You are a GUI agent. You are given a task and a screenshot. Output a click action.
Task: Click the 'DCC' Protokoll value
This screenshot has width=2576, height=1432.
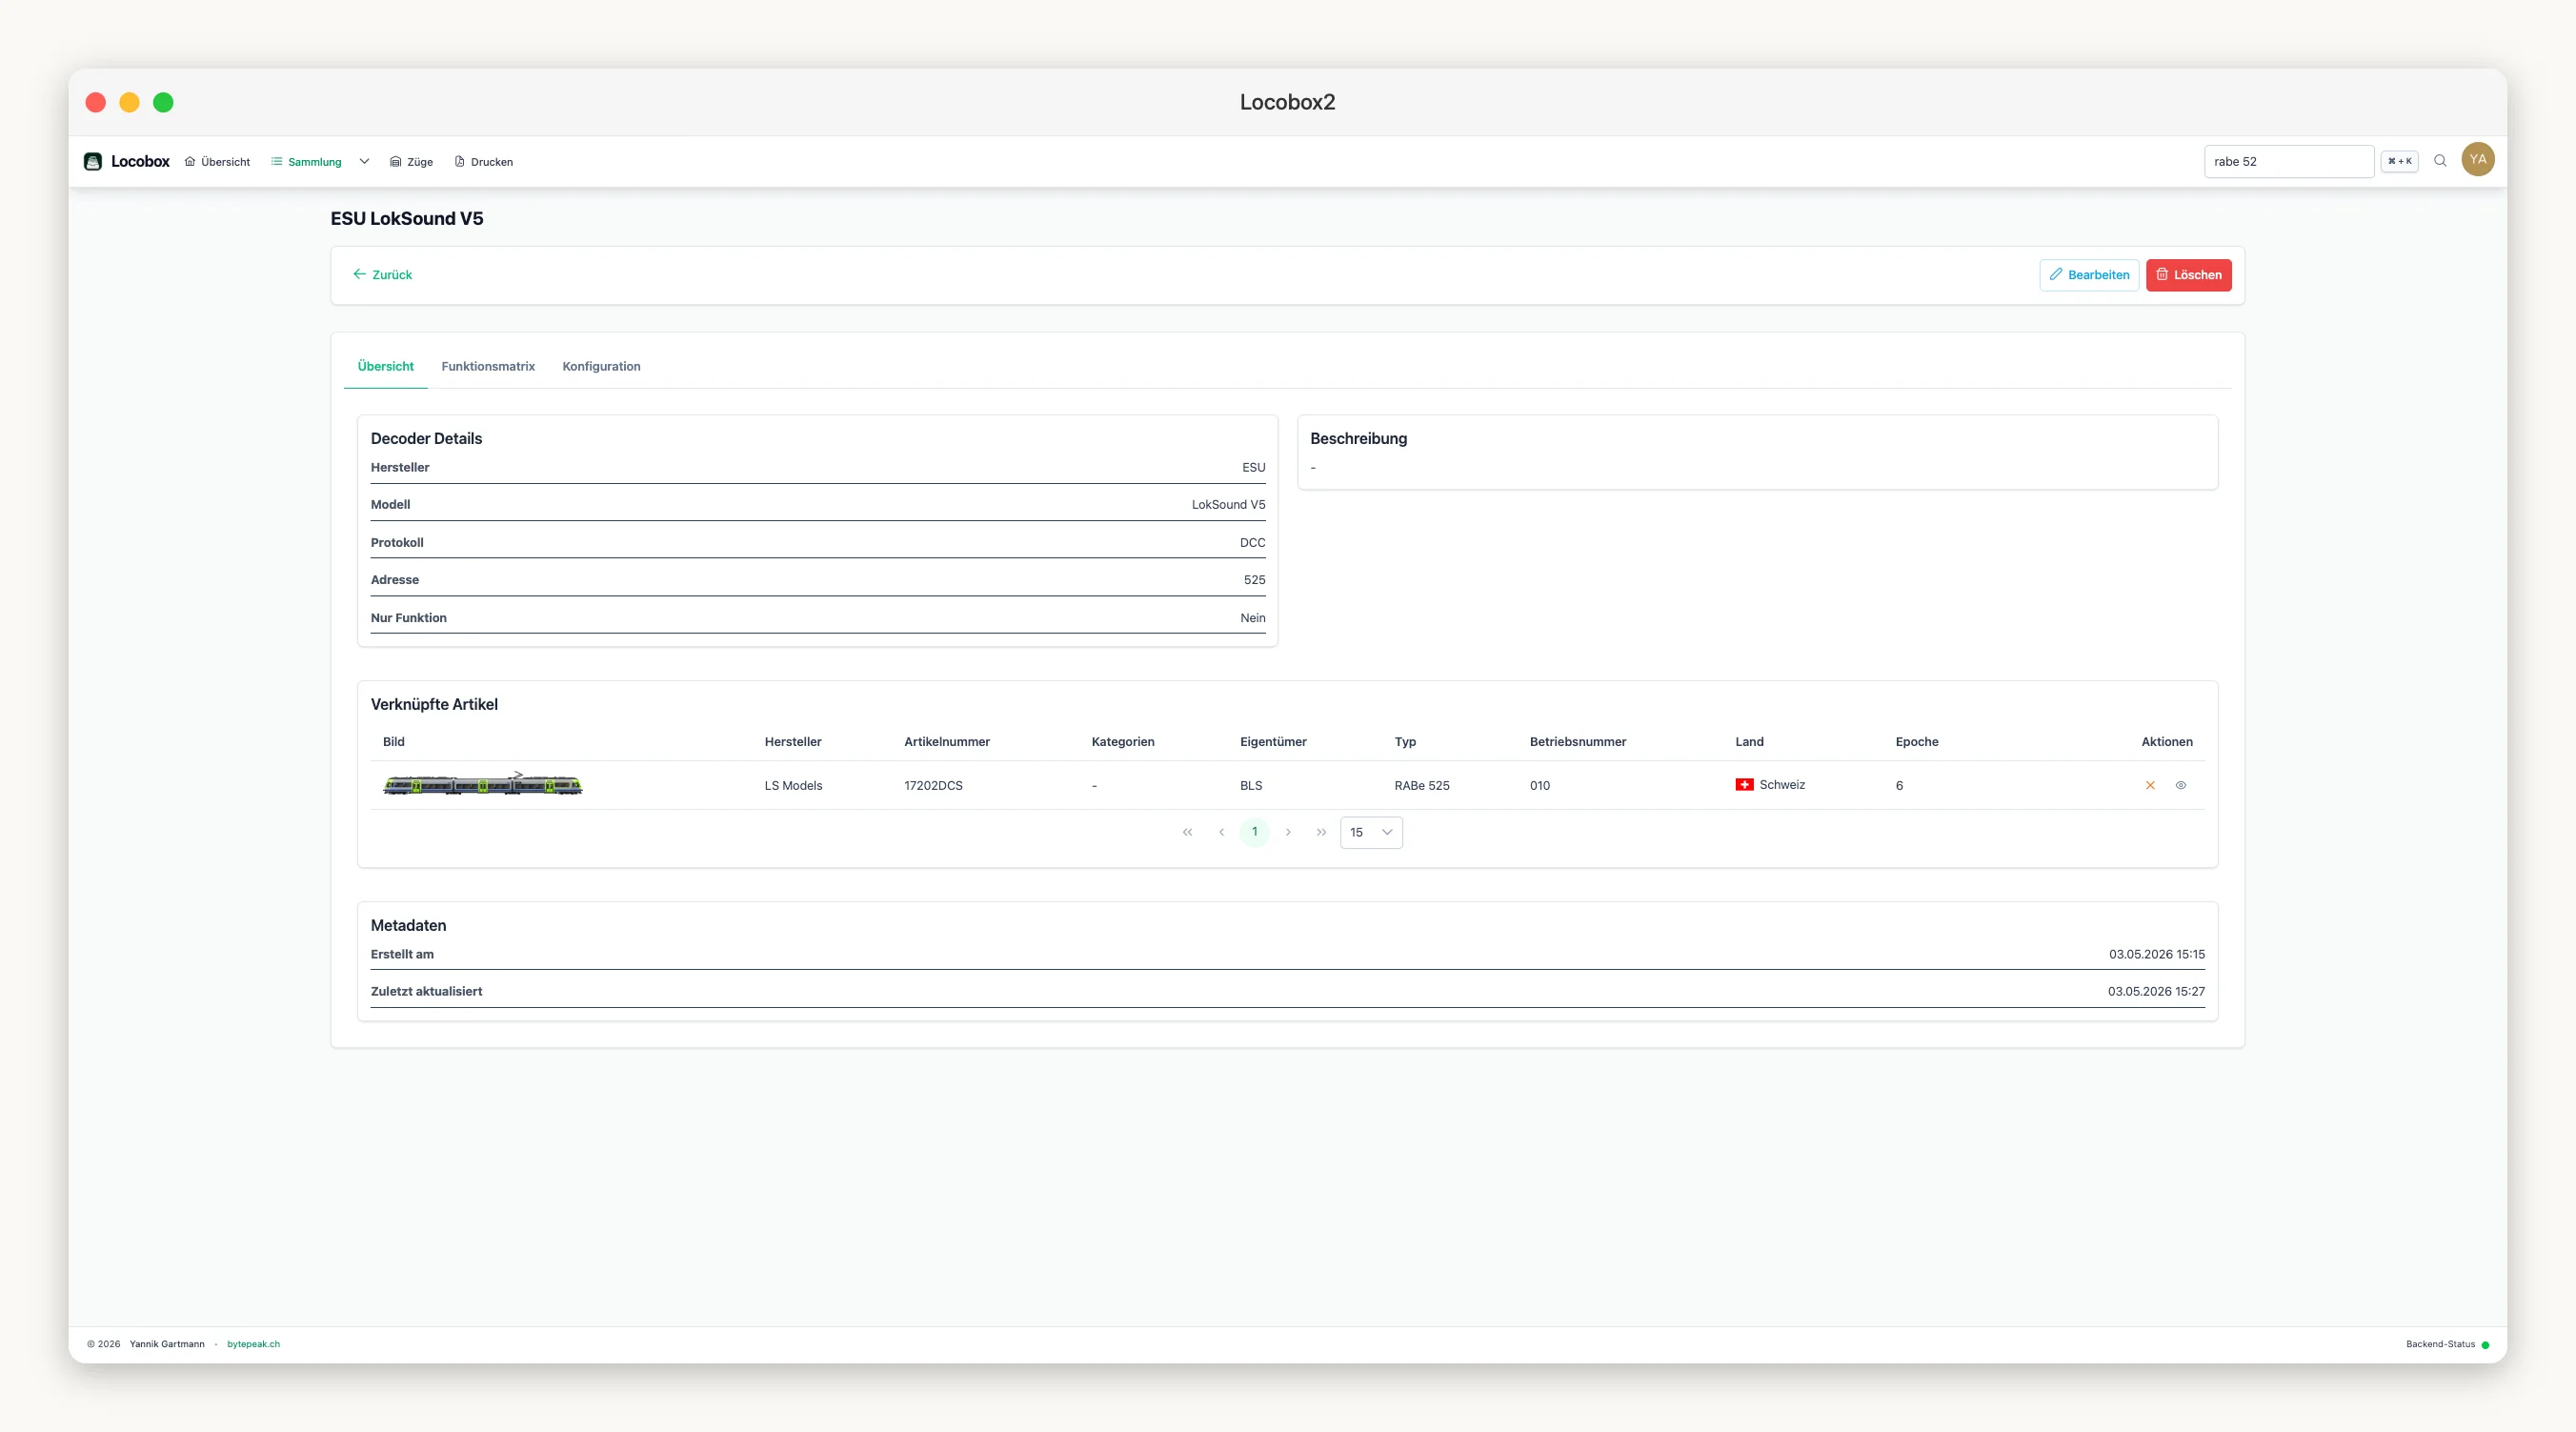[x=1252, y=543]
